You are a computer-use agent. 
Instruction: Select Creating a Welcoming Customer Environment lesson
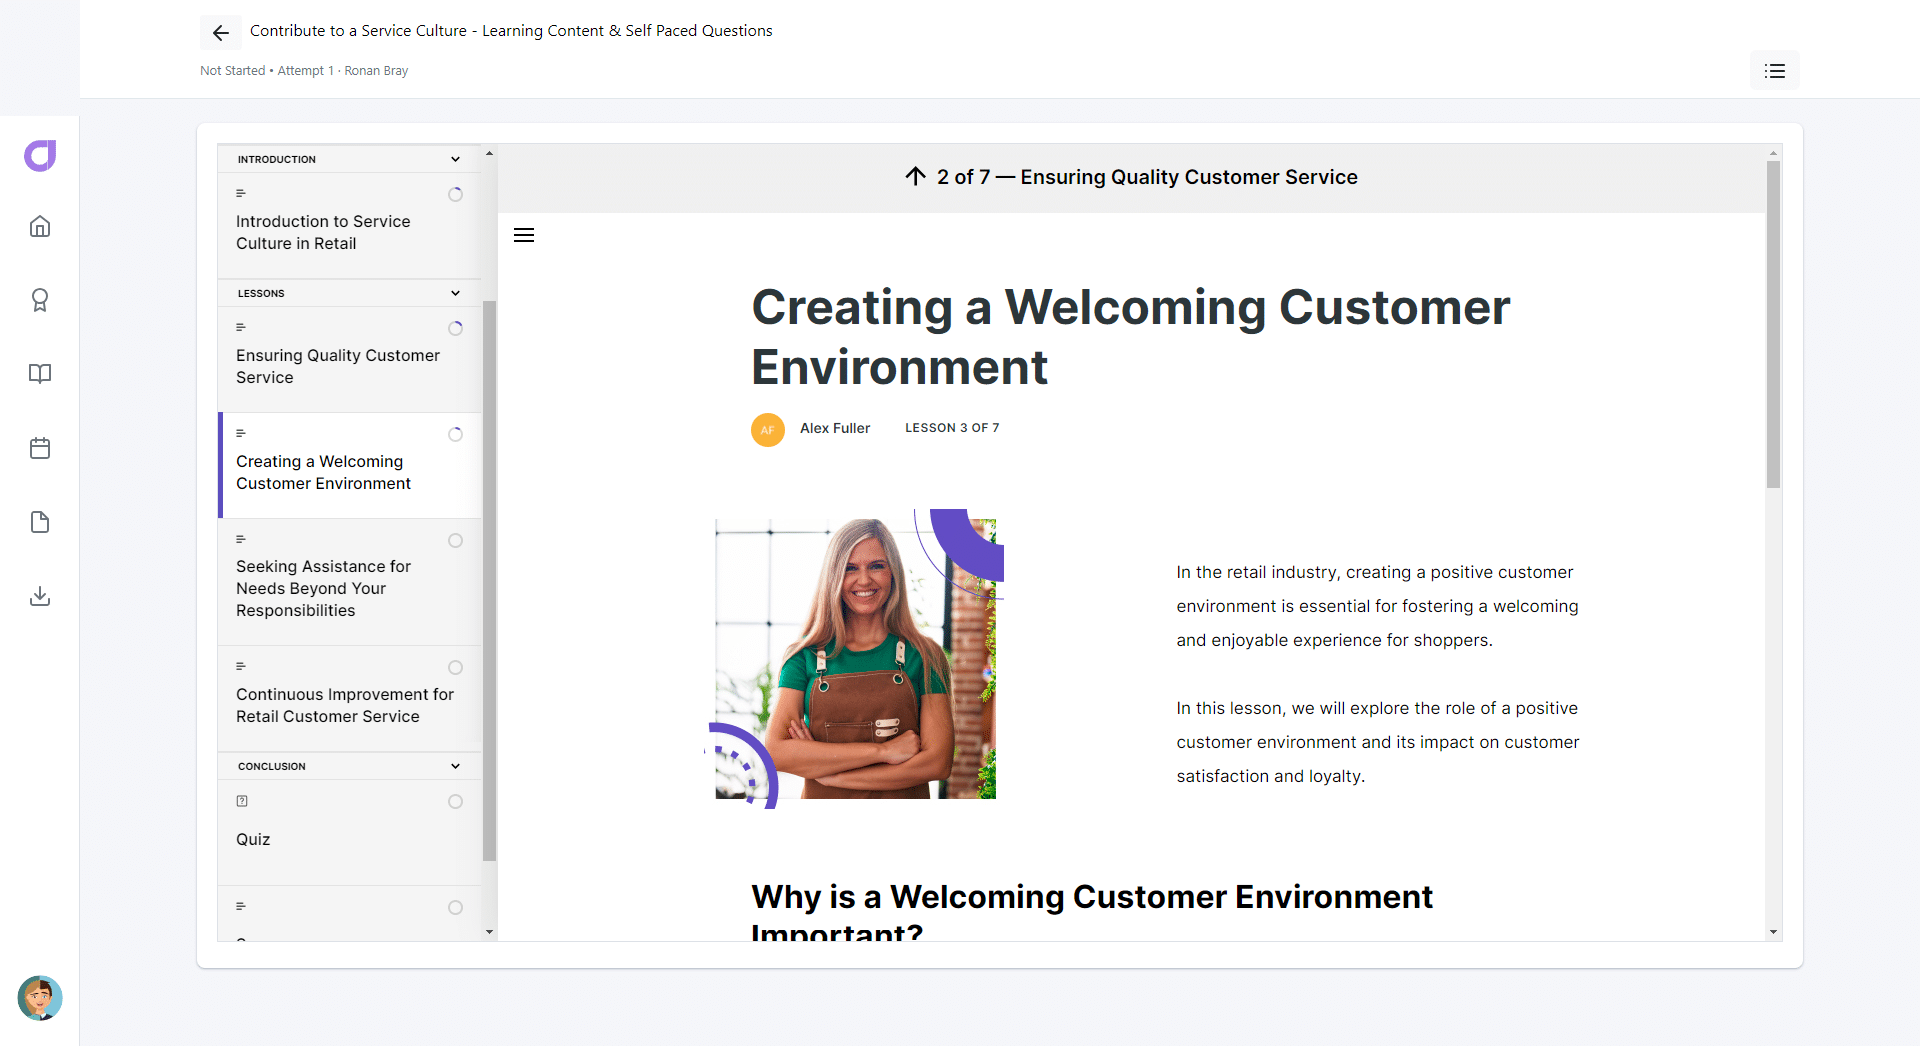(349, 465)
